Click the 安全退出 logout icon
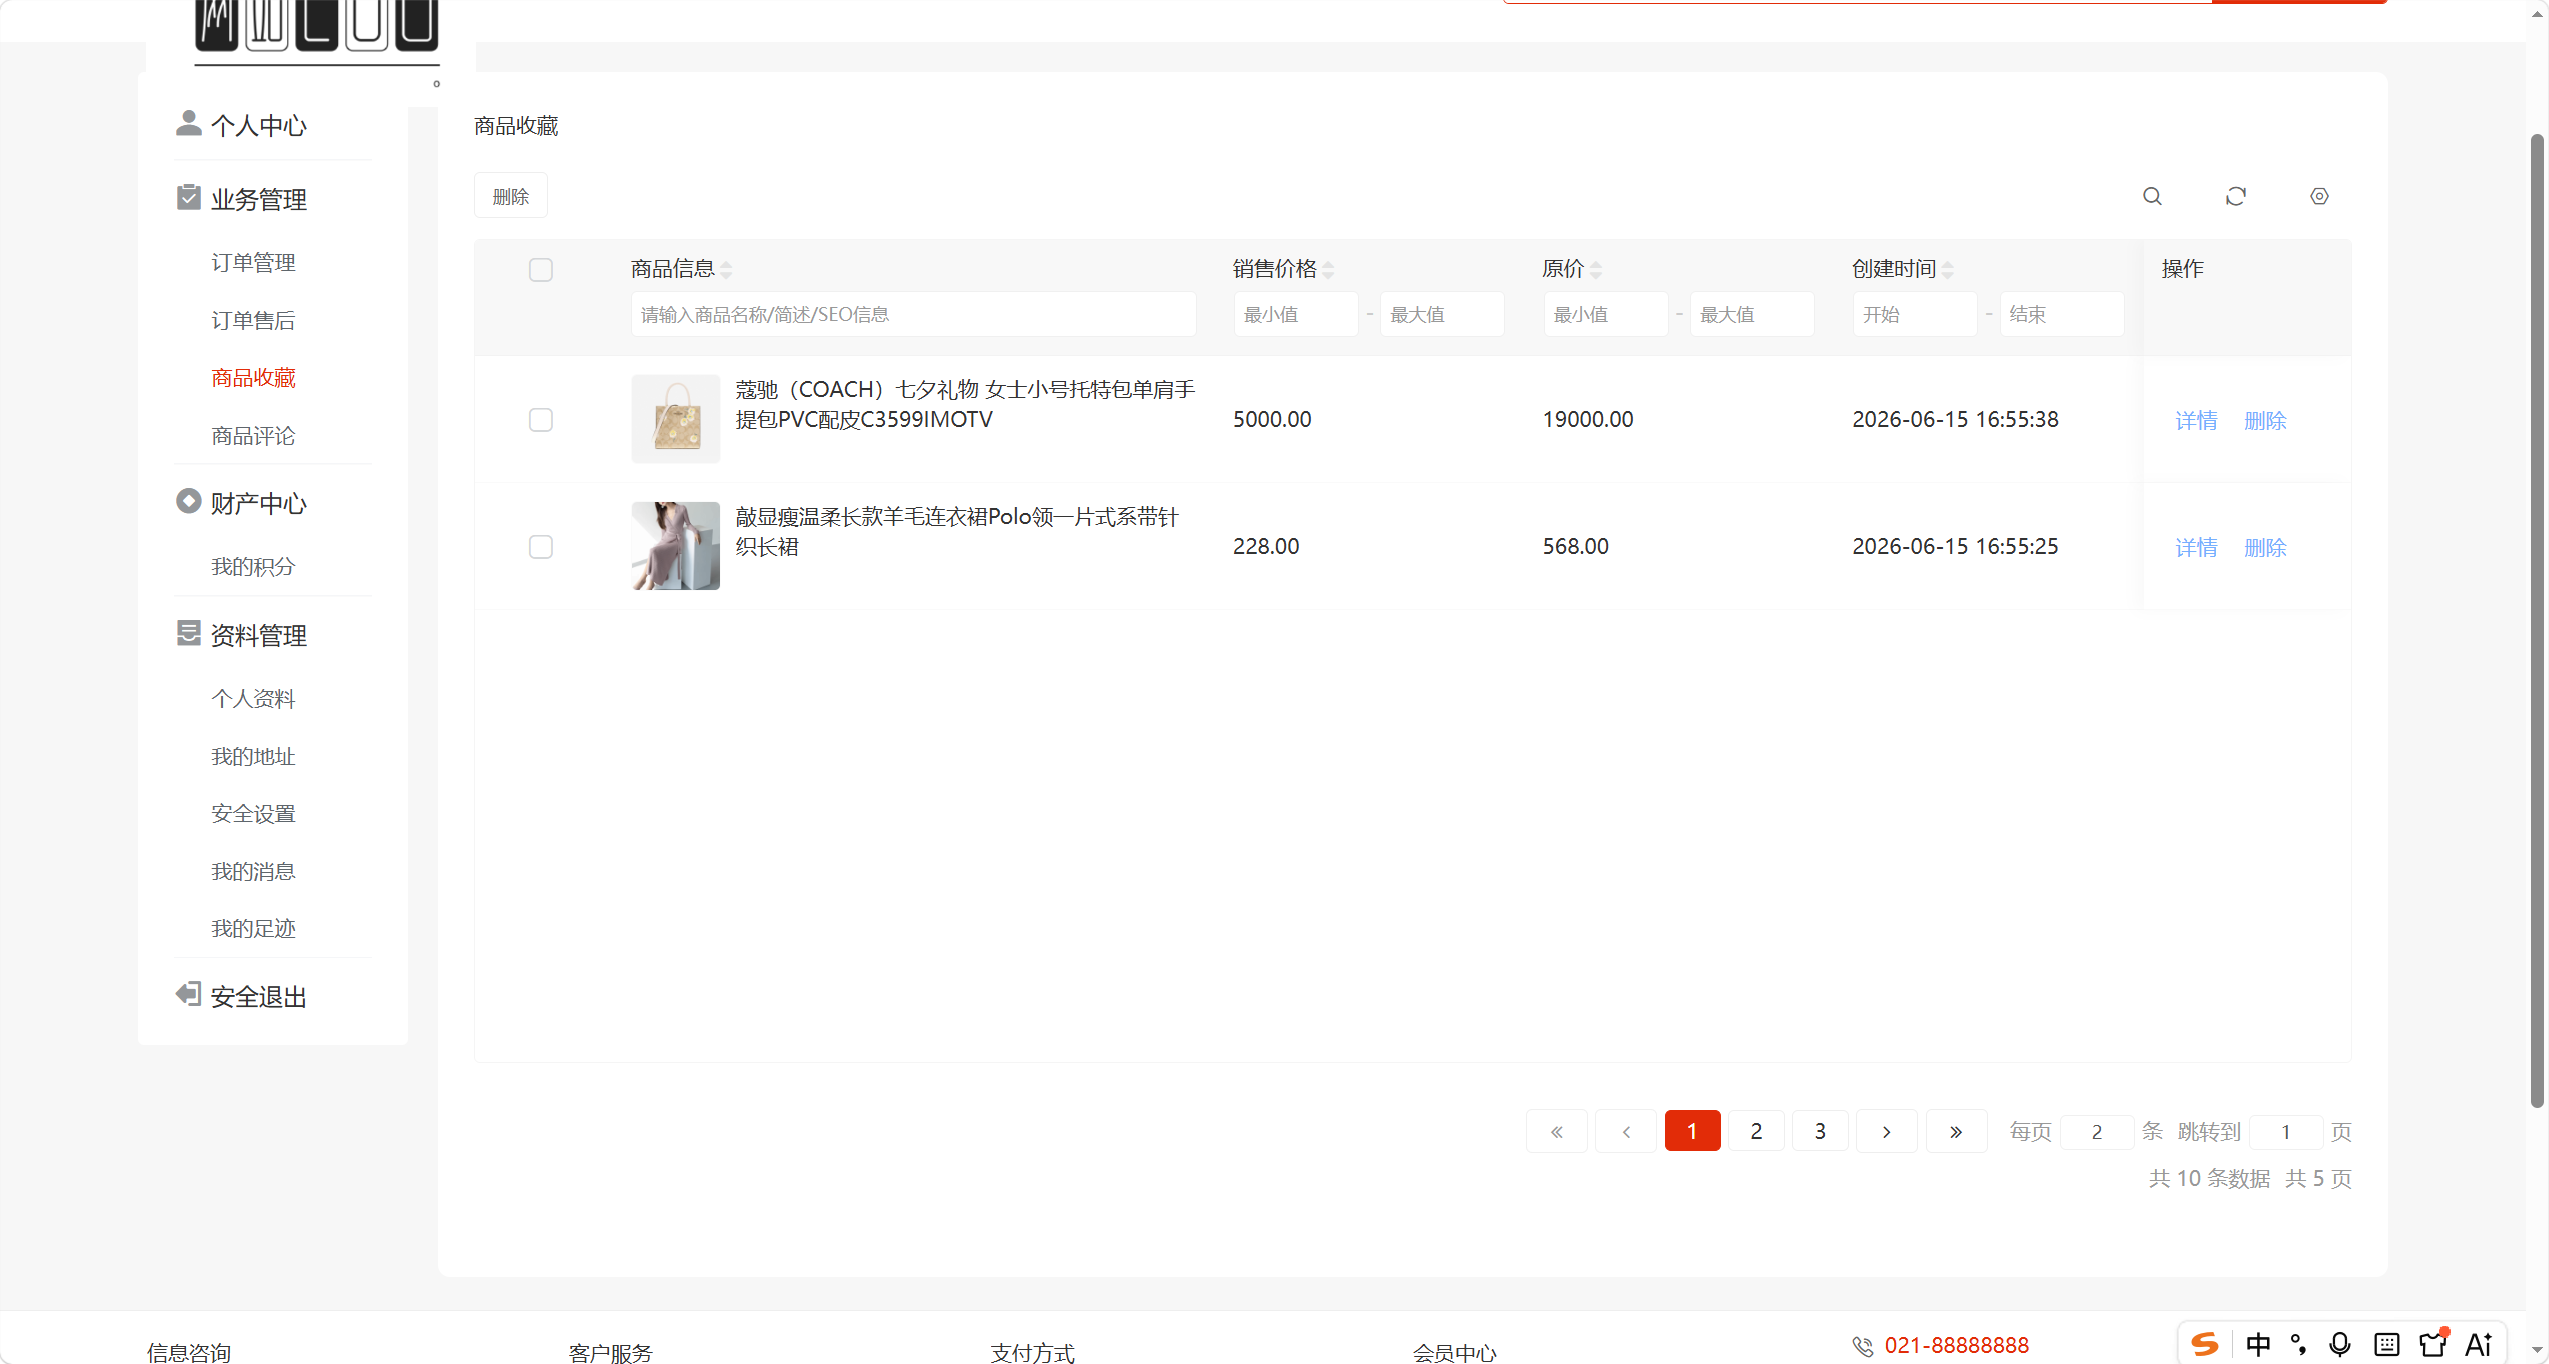This screenshot has width=2549, height=1364. point(188,994)
